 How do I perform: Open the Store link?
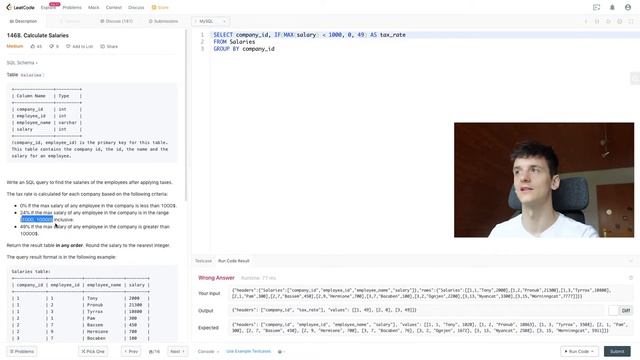pos(160,7)
